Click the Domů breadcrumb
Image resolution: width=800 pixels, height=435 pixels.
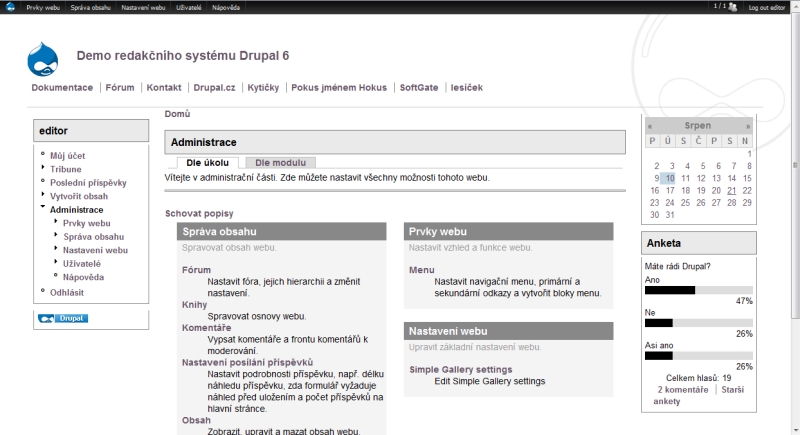[177, 114]
